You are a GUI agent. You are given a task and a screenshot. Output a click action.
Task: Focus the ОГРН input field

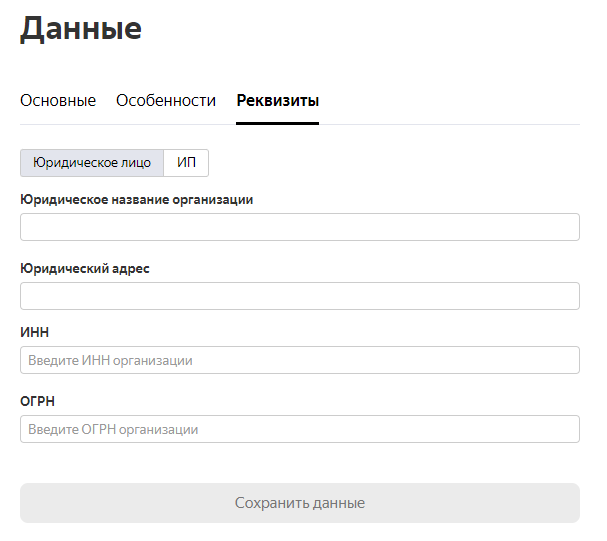(300, 429)
